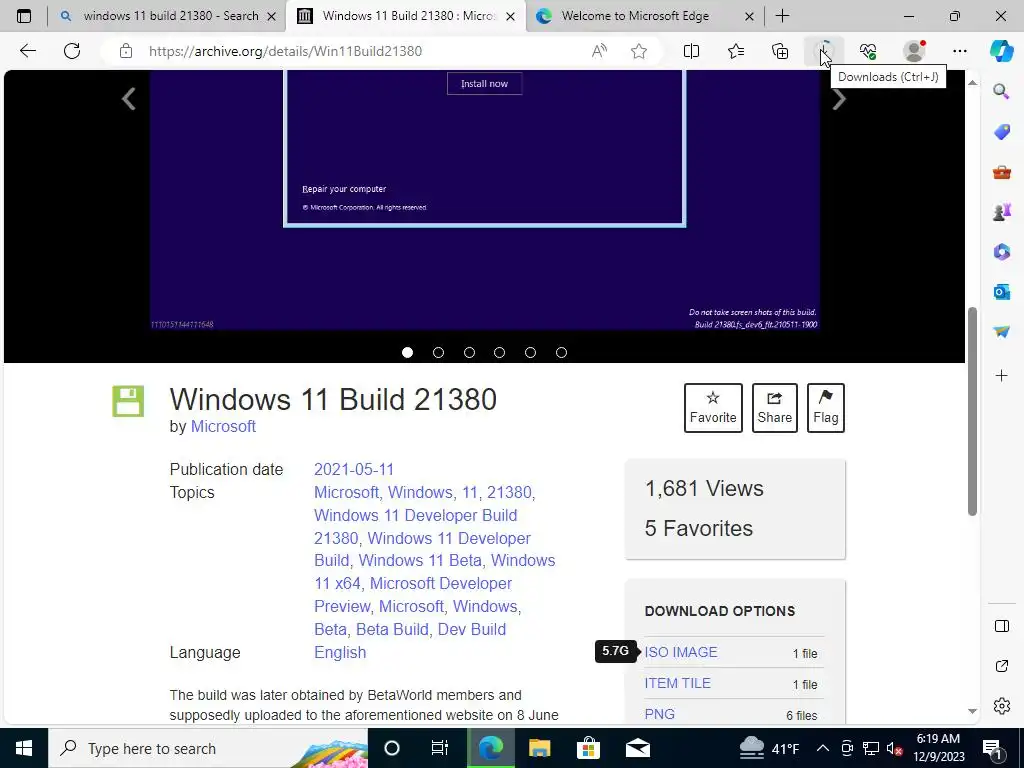This screenshot has width=1024, height=768.
Task: Open Microsoft Store from taskbar
Action: [x=588, y=748]
